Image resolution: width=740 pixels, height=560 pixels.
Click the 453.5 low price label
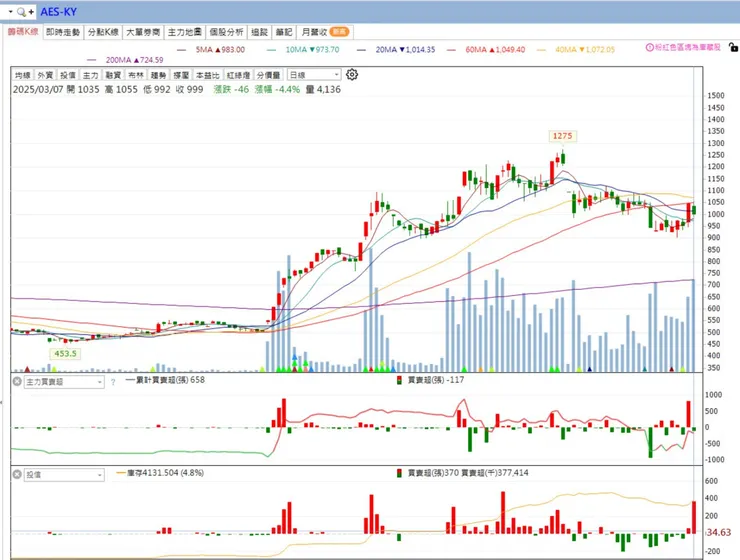(x=65, y=353)
